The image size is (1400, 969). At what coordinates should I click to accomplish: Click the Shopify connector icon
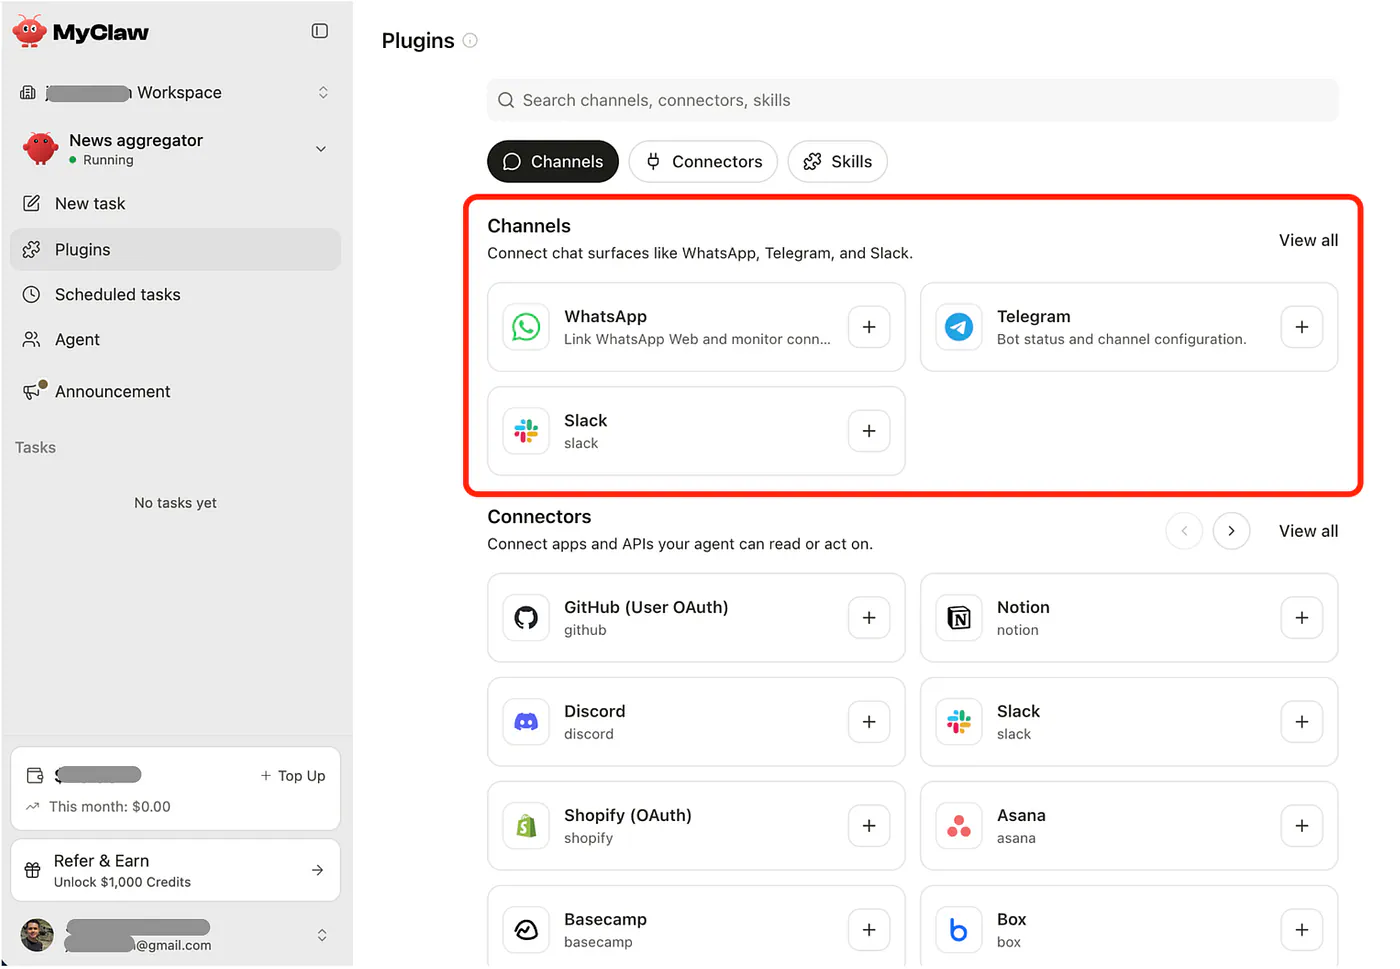[526, 826]
